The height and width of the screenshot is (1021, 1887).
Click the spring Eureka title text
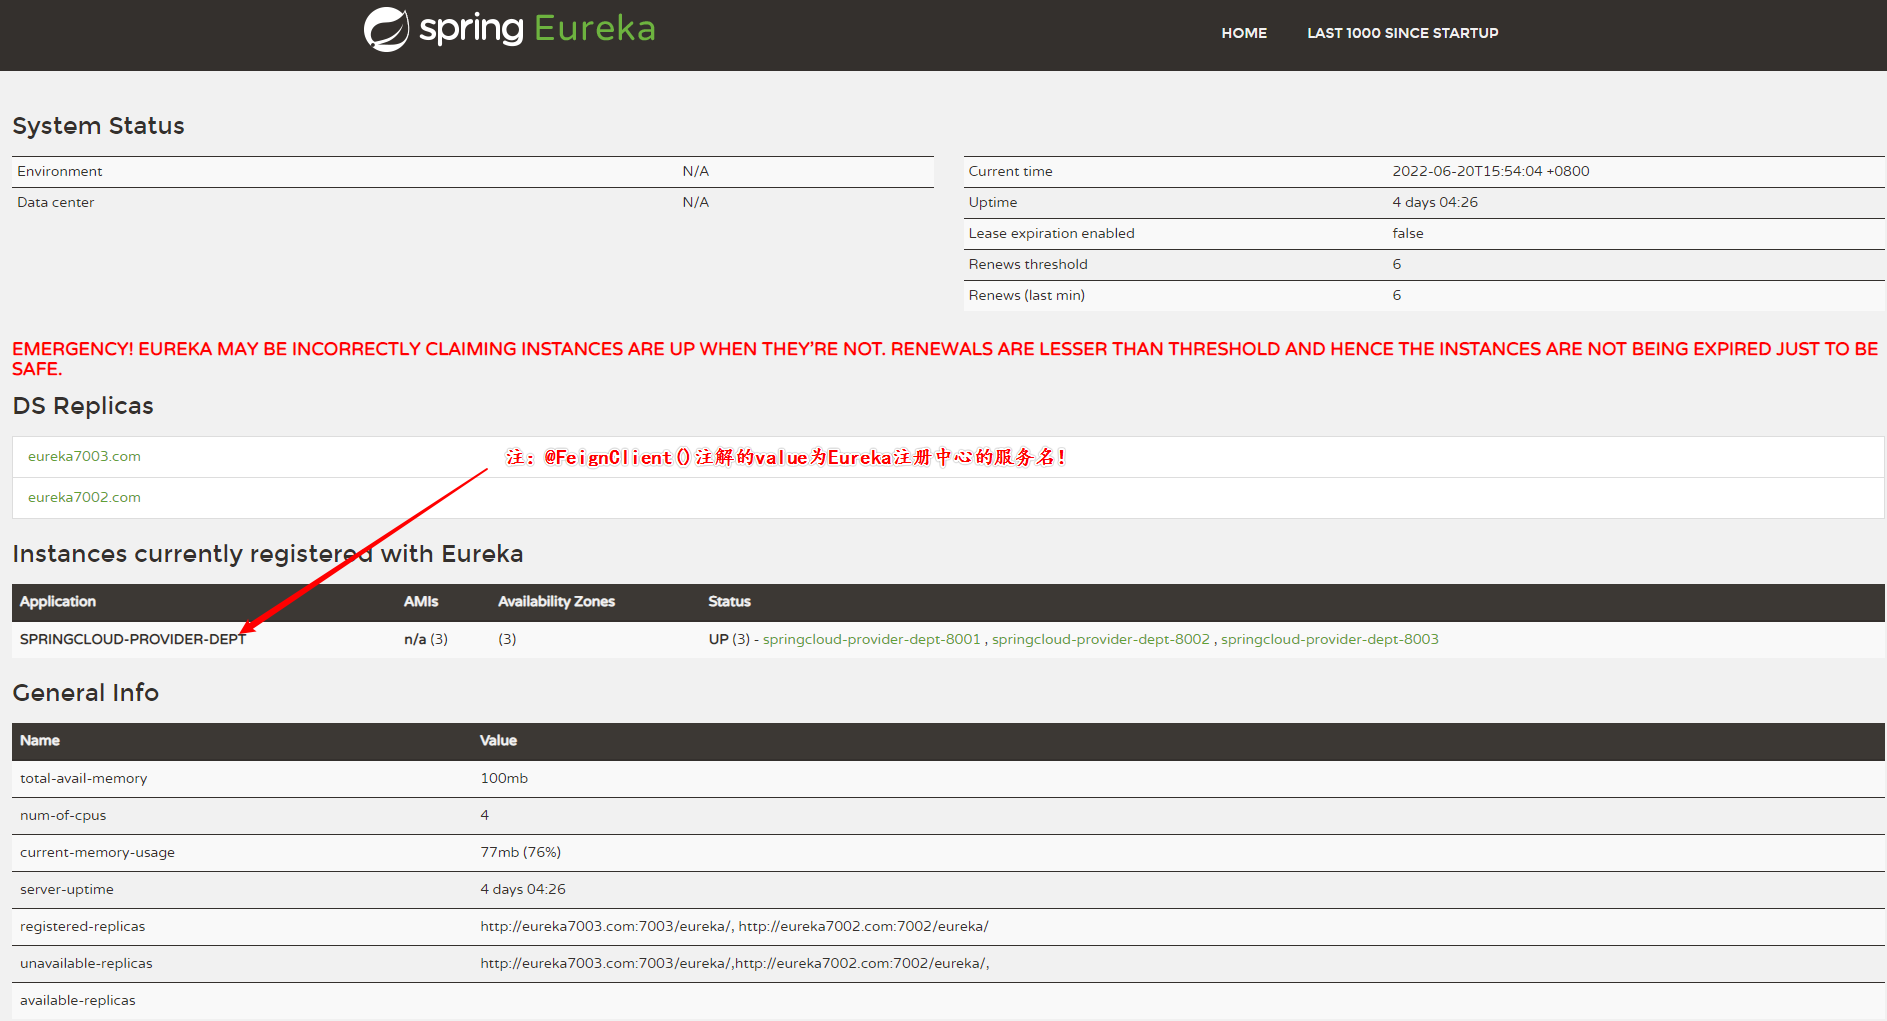[537, 28]
